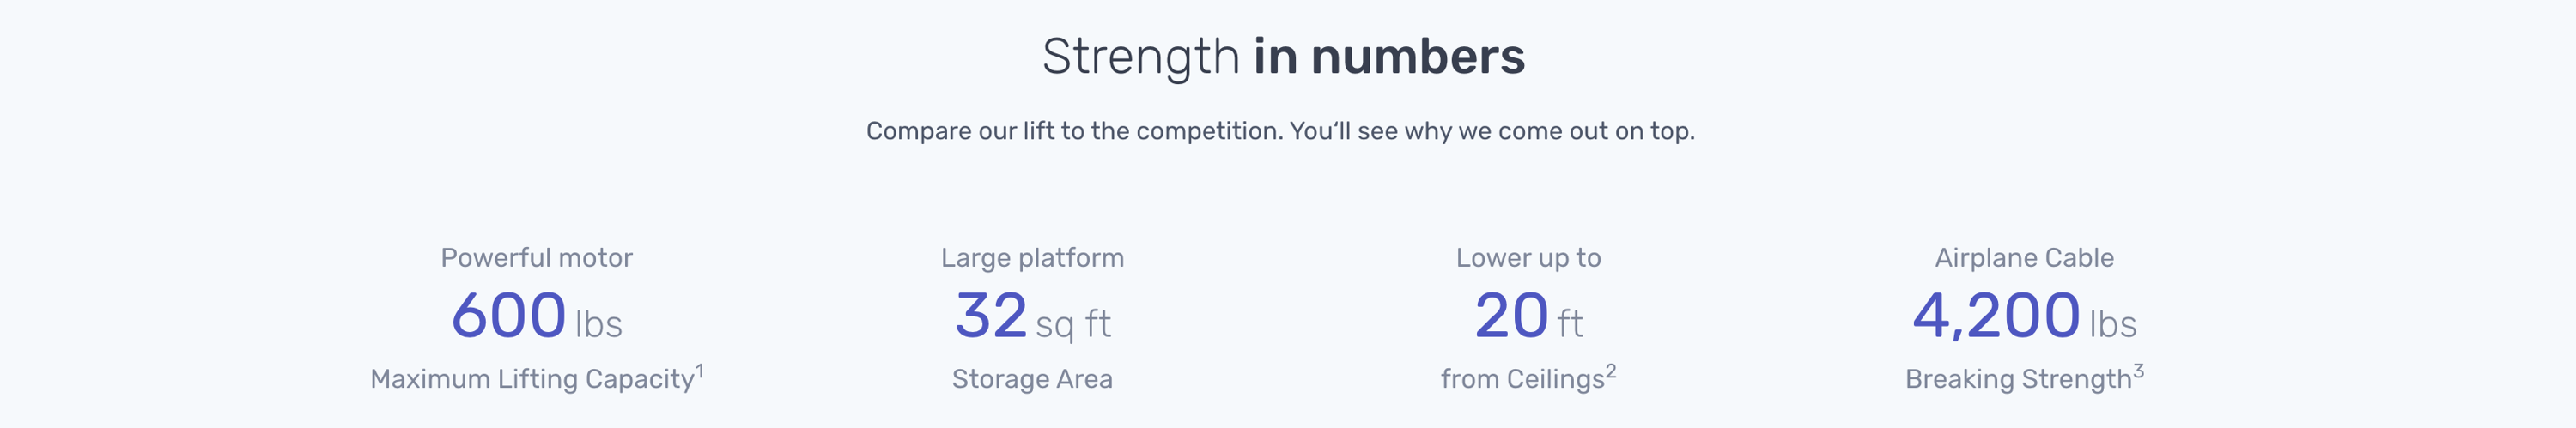Click the 'lbs' unit beside 600
The image size is (2576, 428).
[599, 325]
